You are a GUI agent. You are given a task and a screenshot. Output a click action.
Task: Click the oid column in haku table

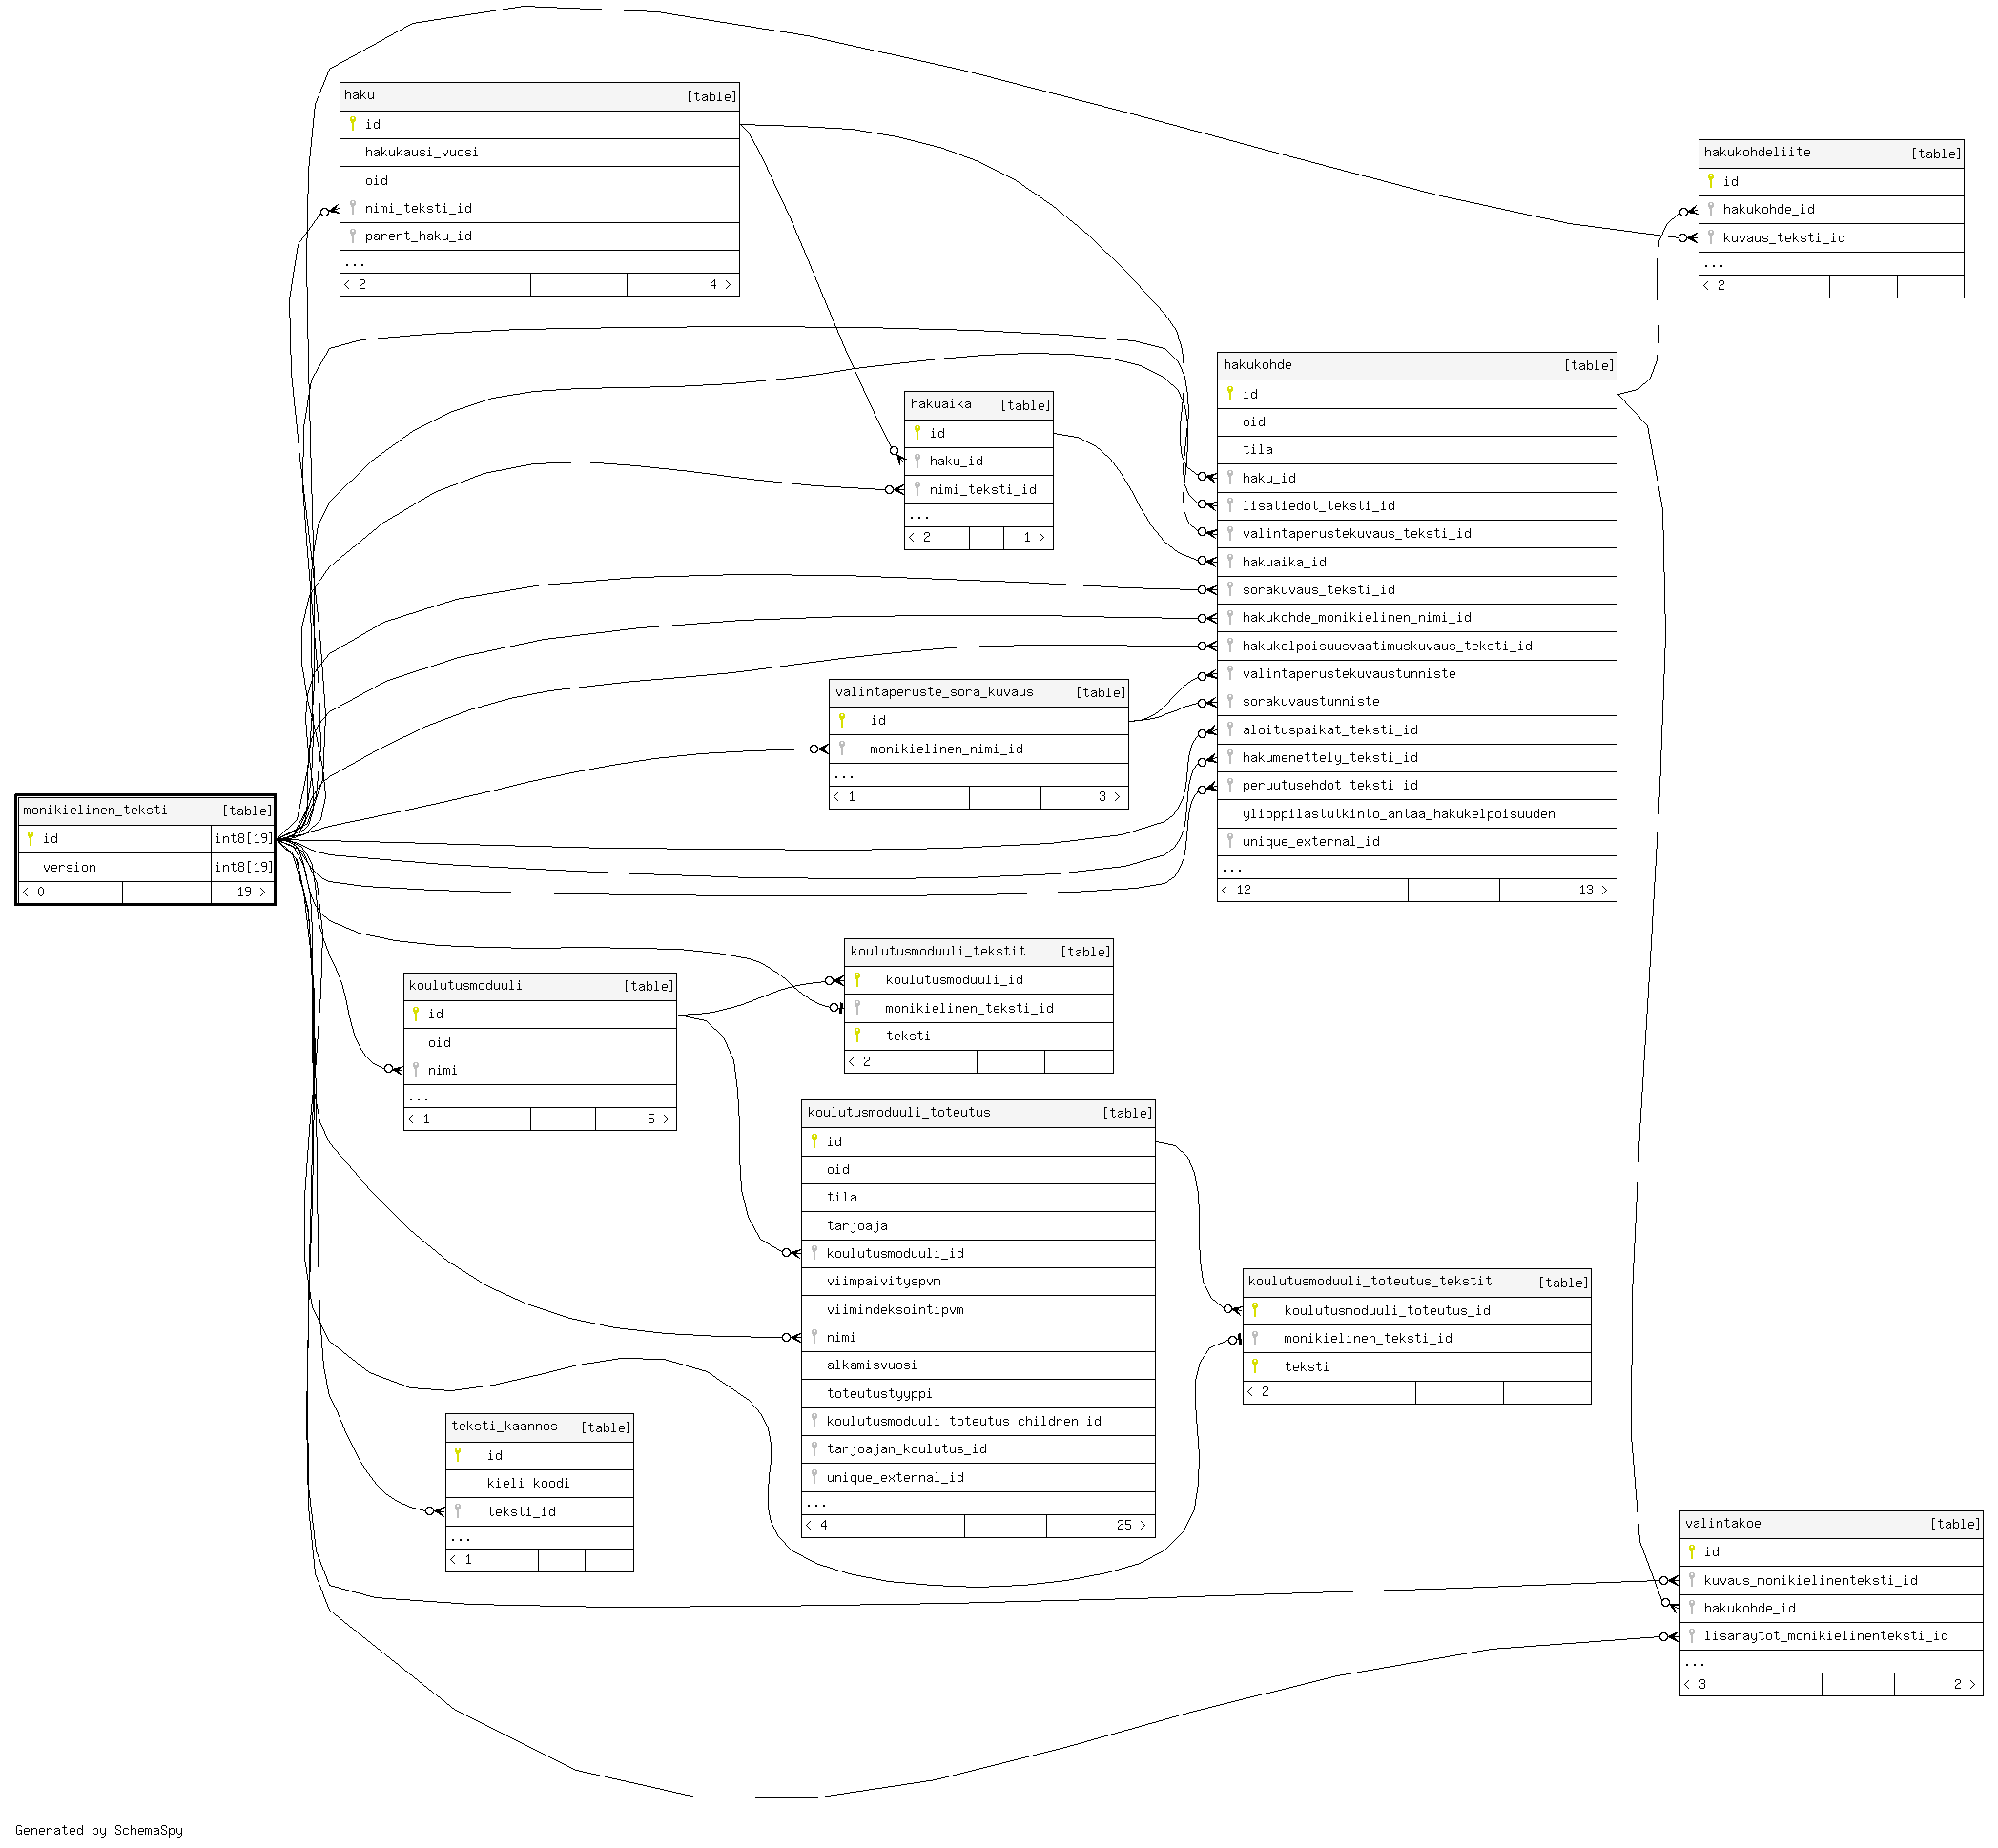click(539, 181)
